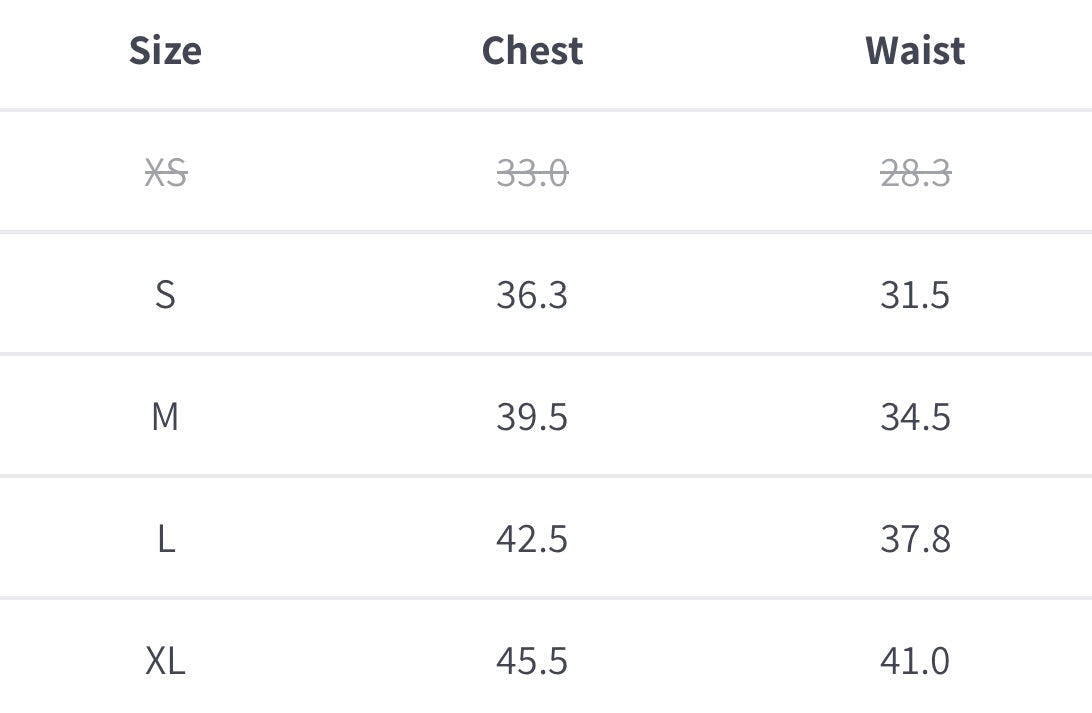The width and height of the screenshot is (1092, 713).
Task: Click the struck-through 33.0 chest value
Action: [532, 173]
